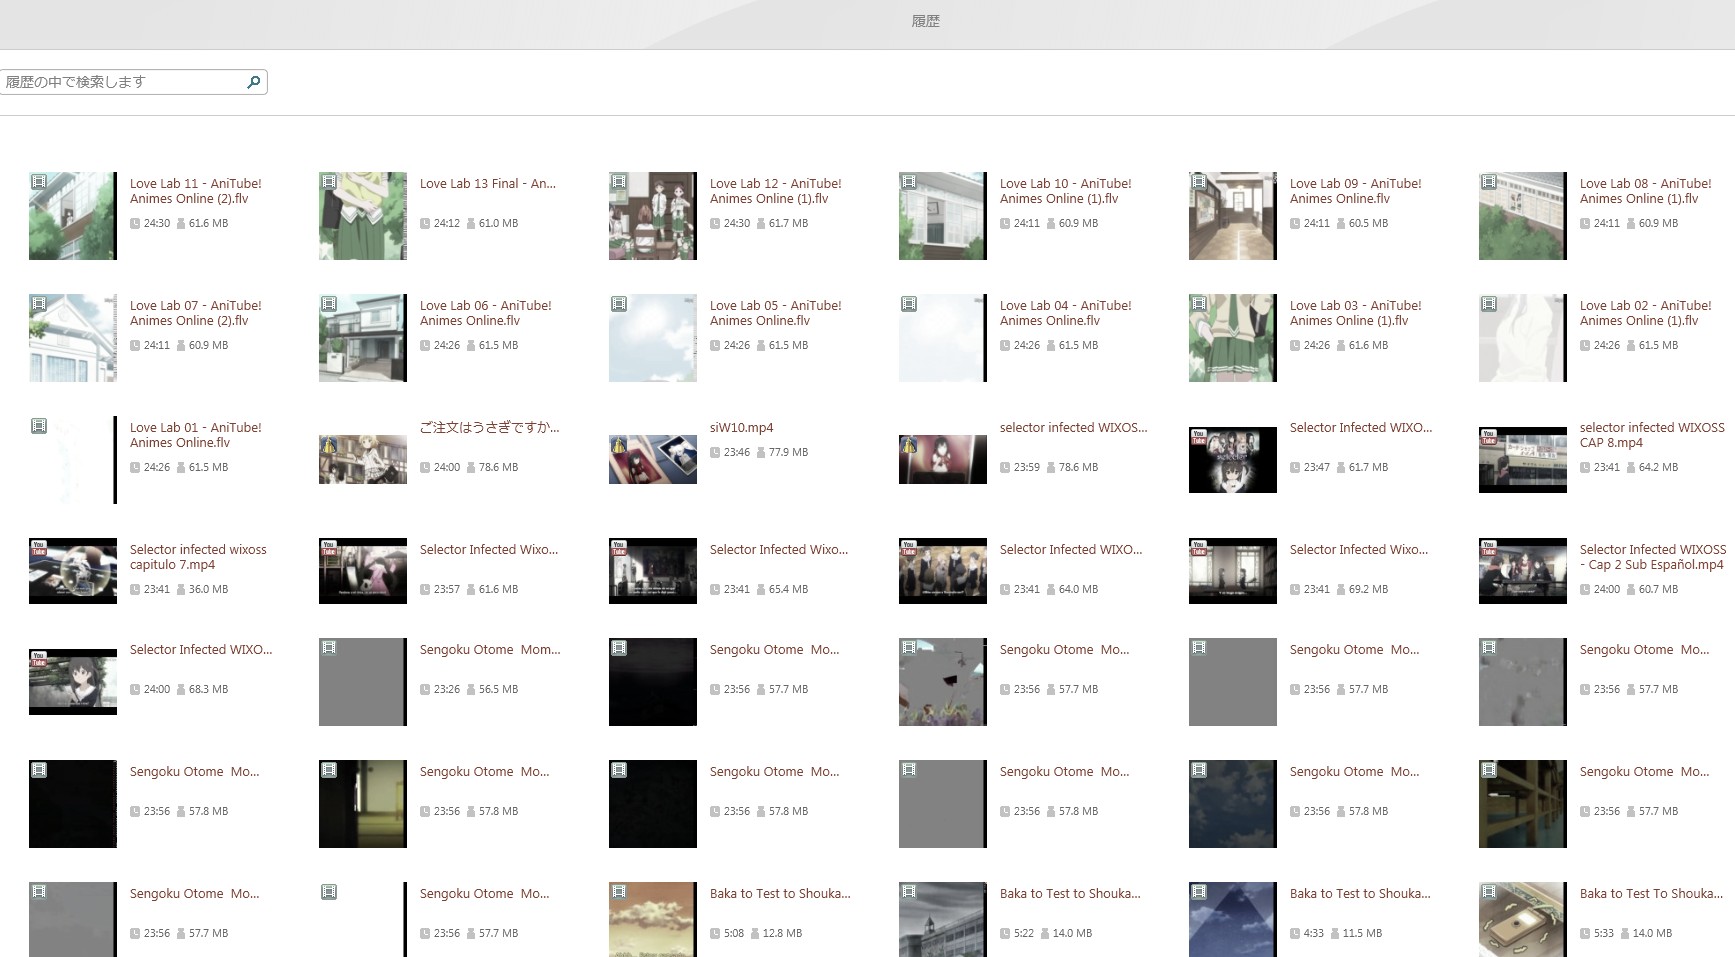Open the Love Lab 11 title link
The width and height of the screenshot is (1735, 957).
pyautogui.click(x=196, y=191)
